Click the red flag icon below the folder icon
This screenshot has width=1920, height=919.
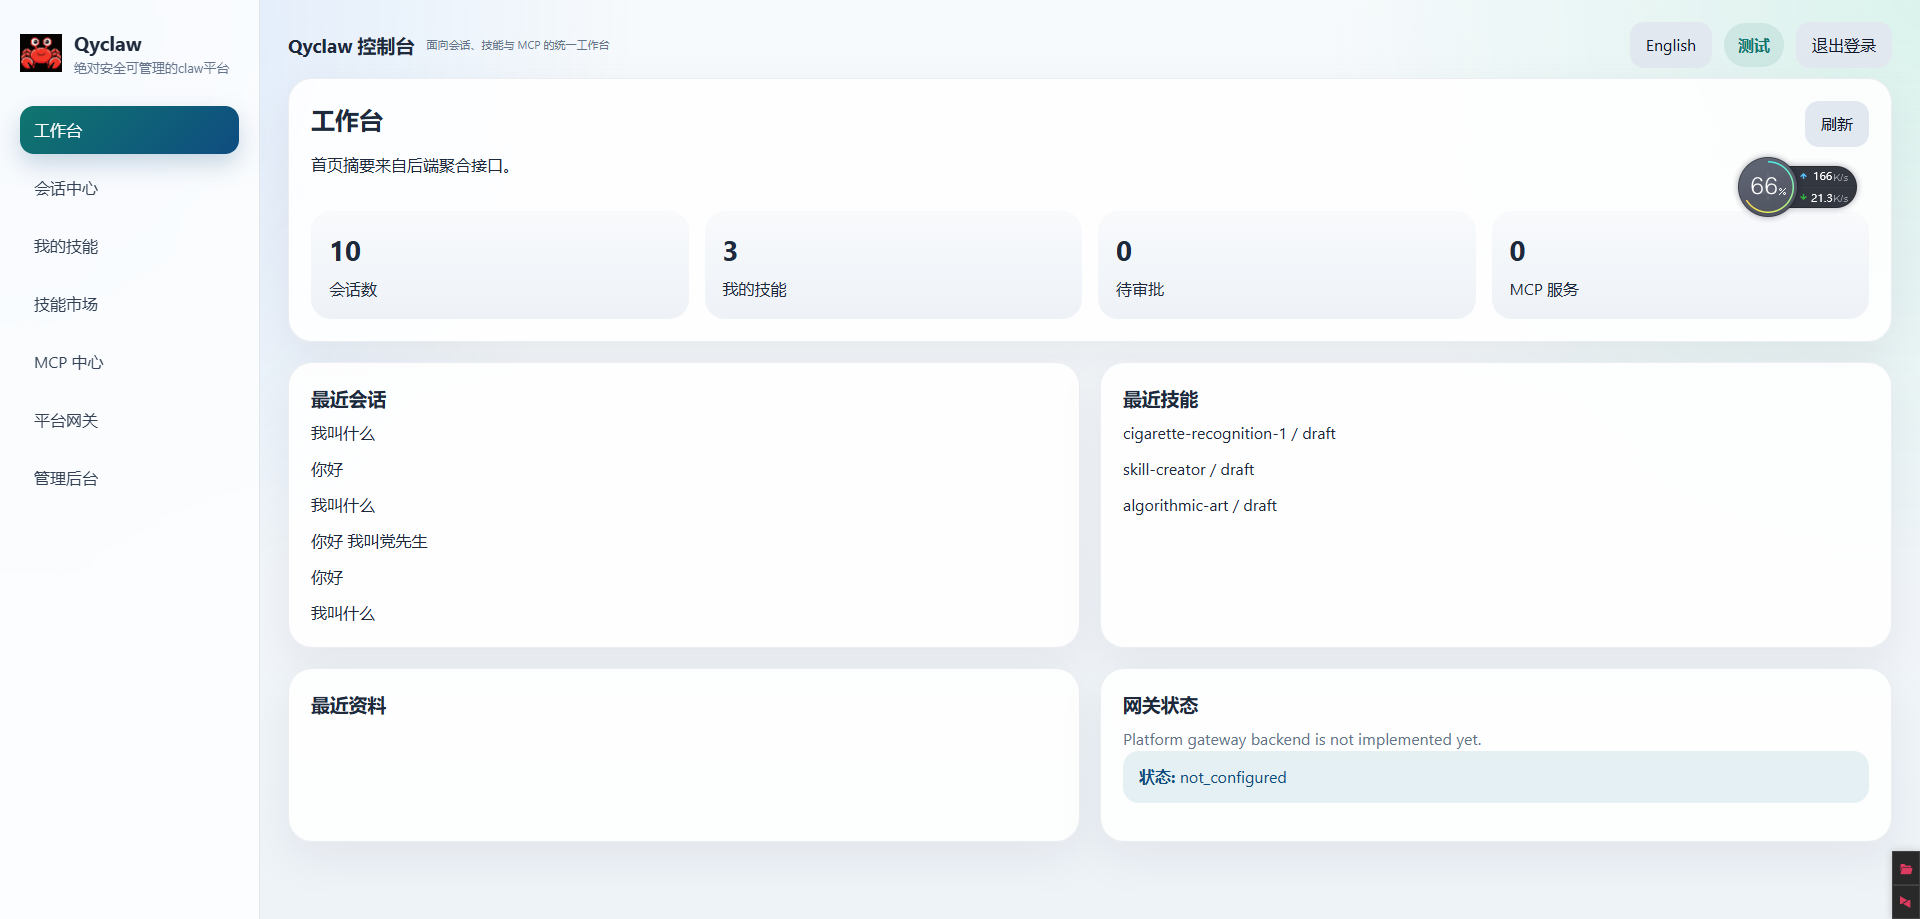click(1906, 902)
